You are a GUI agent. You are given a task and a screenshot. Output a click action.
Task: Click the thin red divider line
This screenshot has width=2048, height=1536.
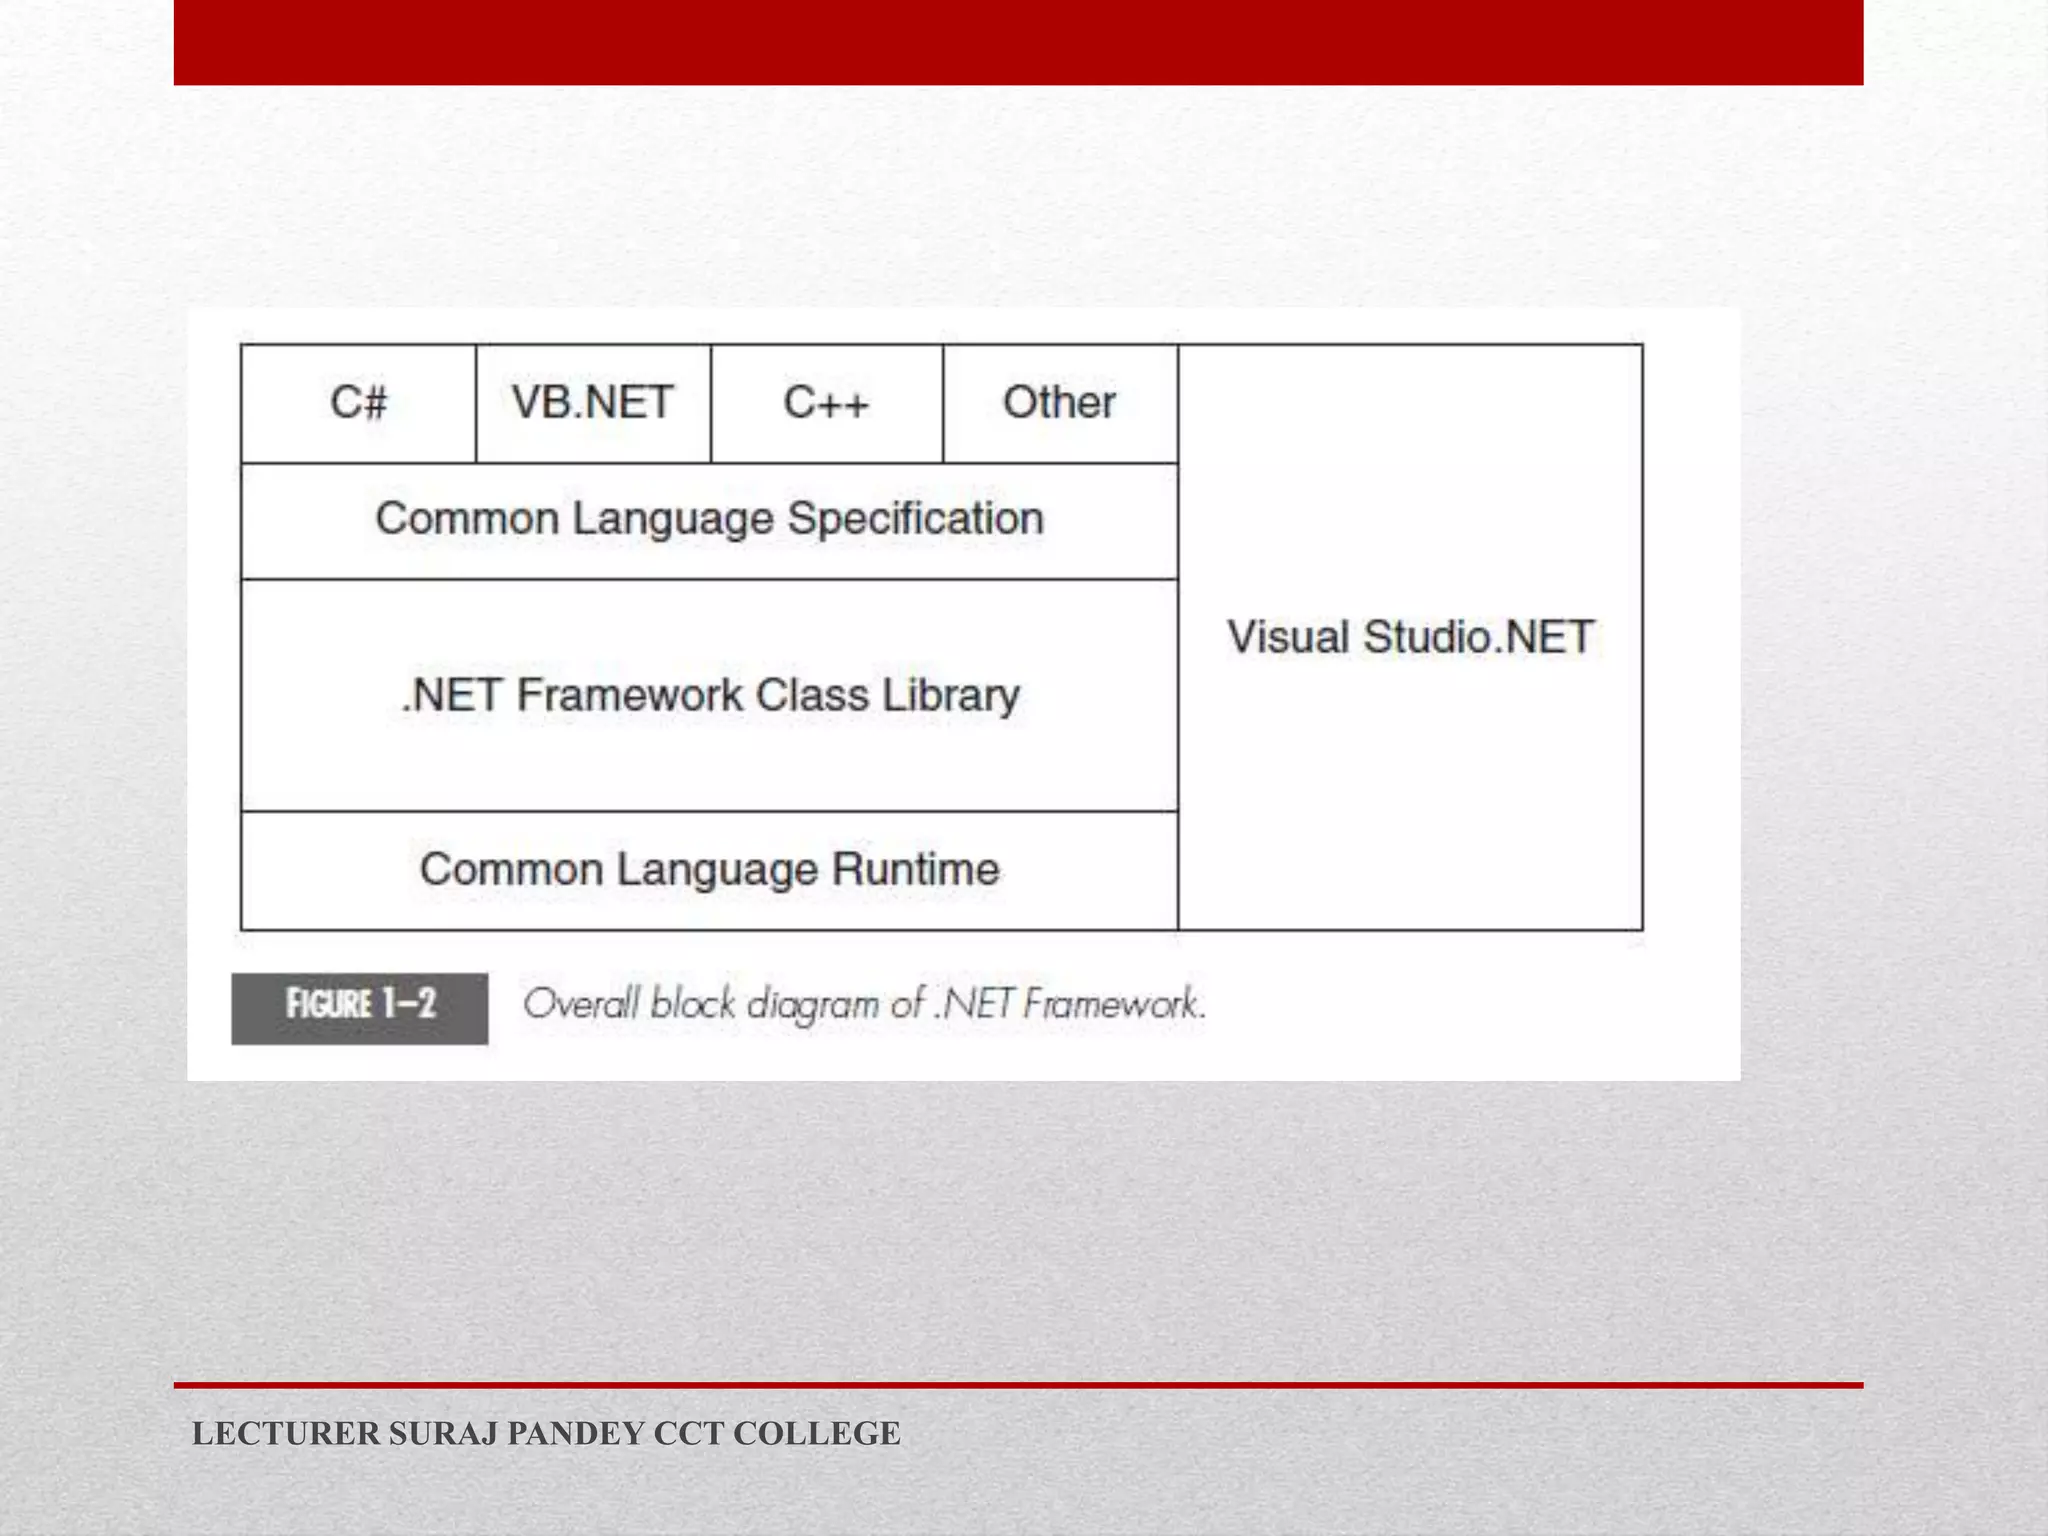click(1018, 1385)
